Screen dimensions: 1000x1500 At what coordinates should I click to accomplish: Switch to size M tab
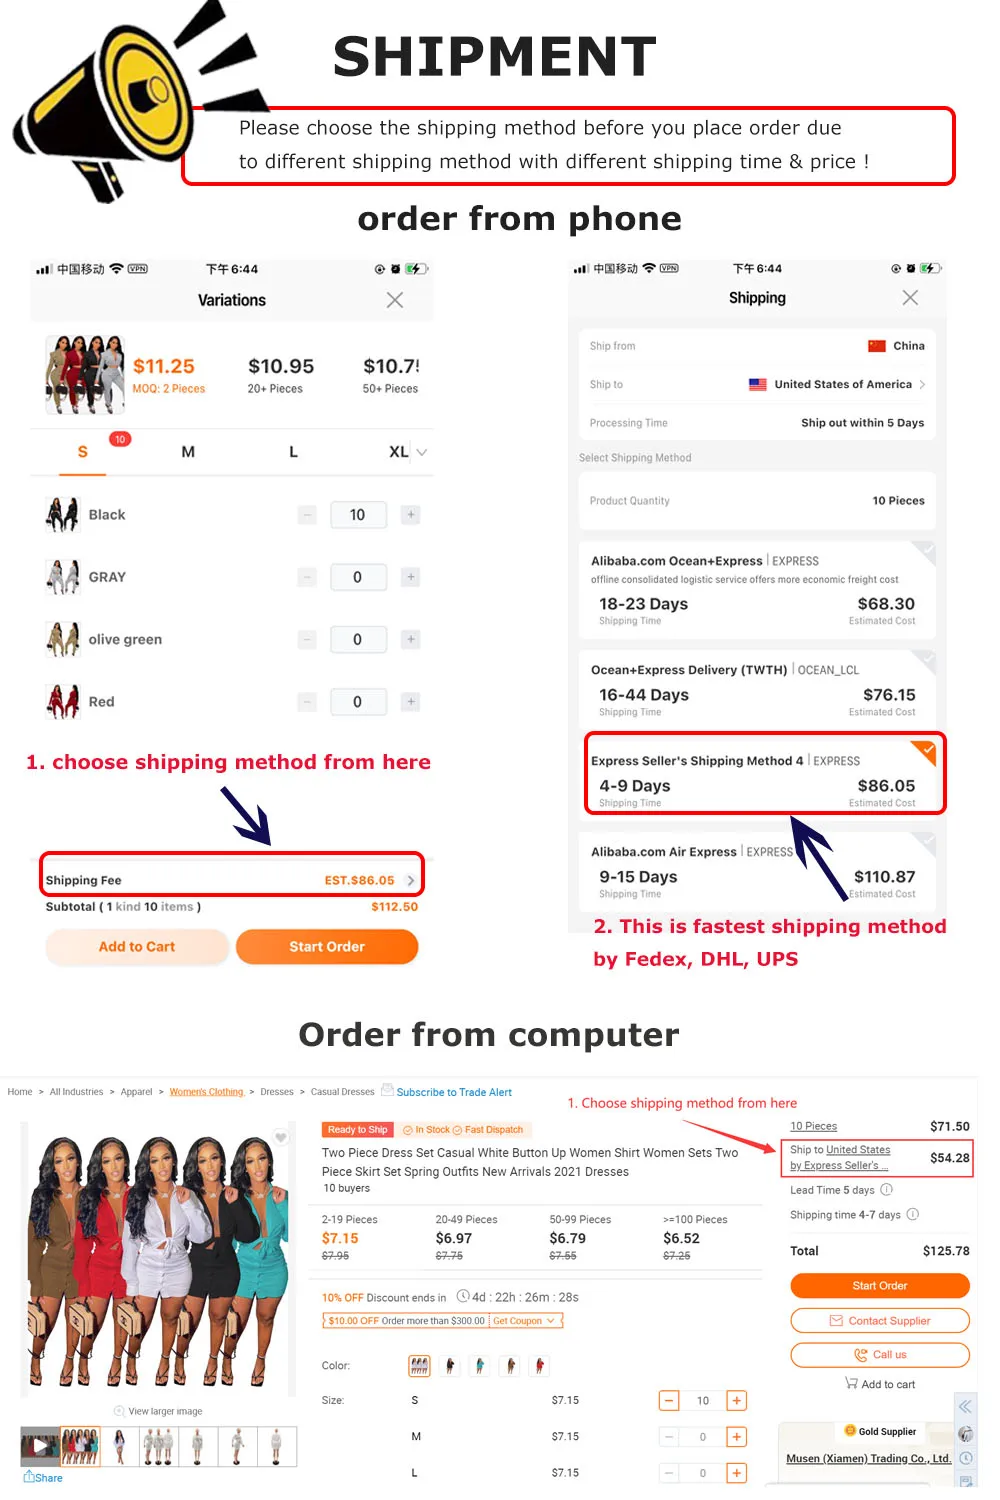tap(188, 452)
